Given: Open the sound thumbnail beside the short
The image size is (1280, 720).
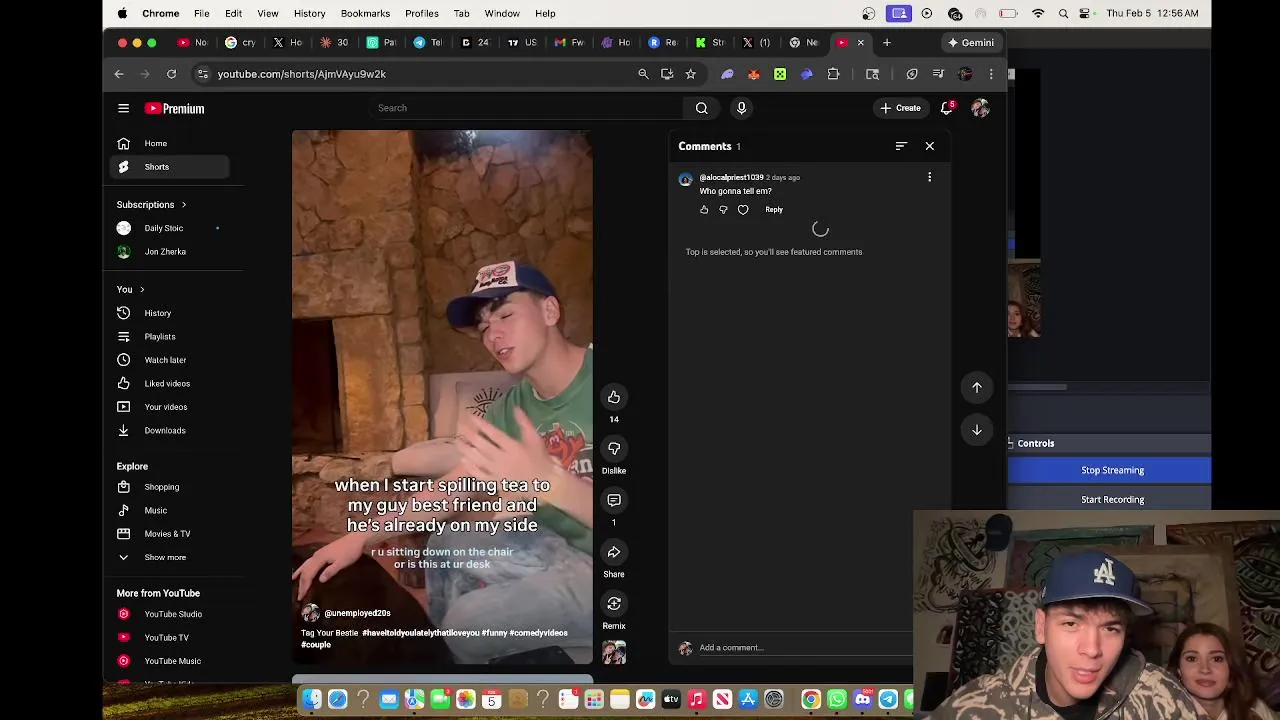Looking at the screenshot, I should tap(614, 653).
